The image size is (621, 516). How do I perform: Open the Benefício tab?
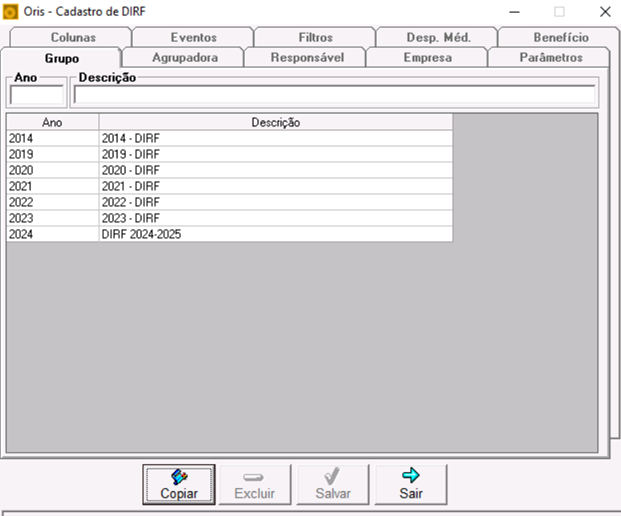tap(561, 37)
